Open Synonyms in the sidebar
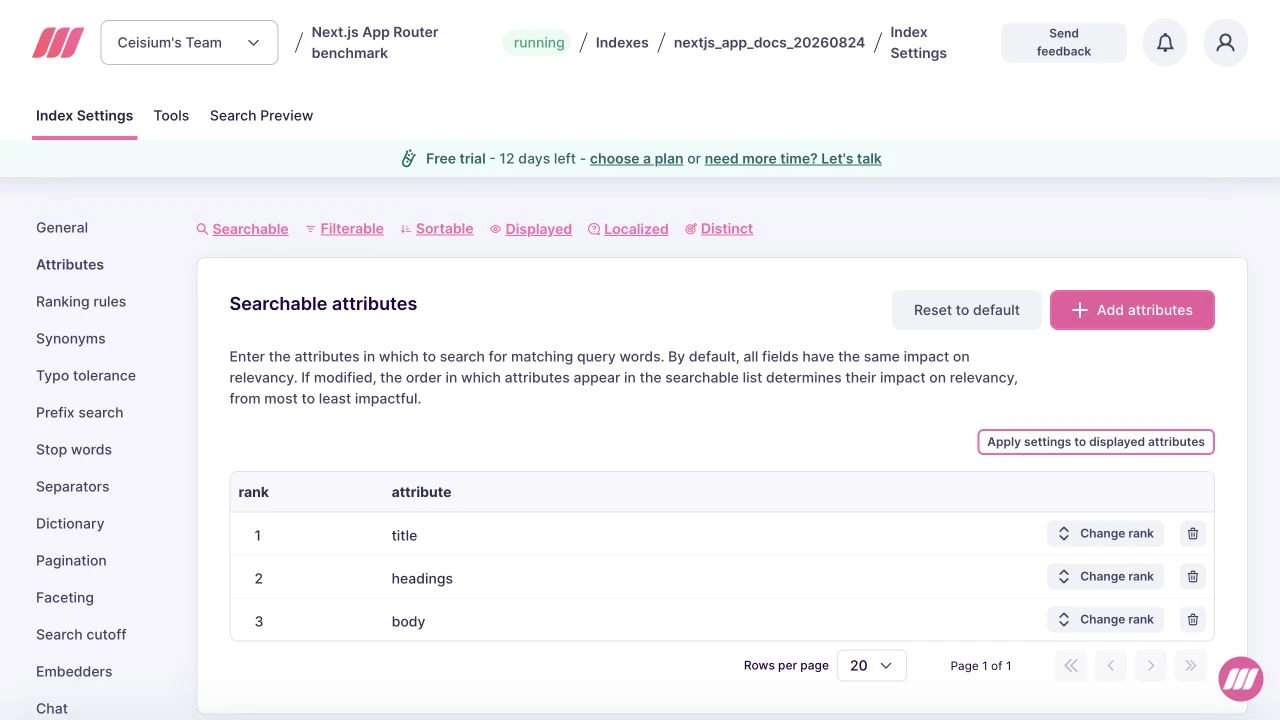This screenshot has width=1280, height=720. [70, 339]
